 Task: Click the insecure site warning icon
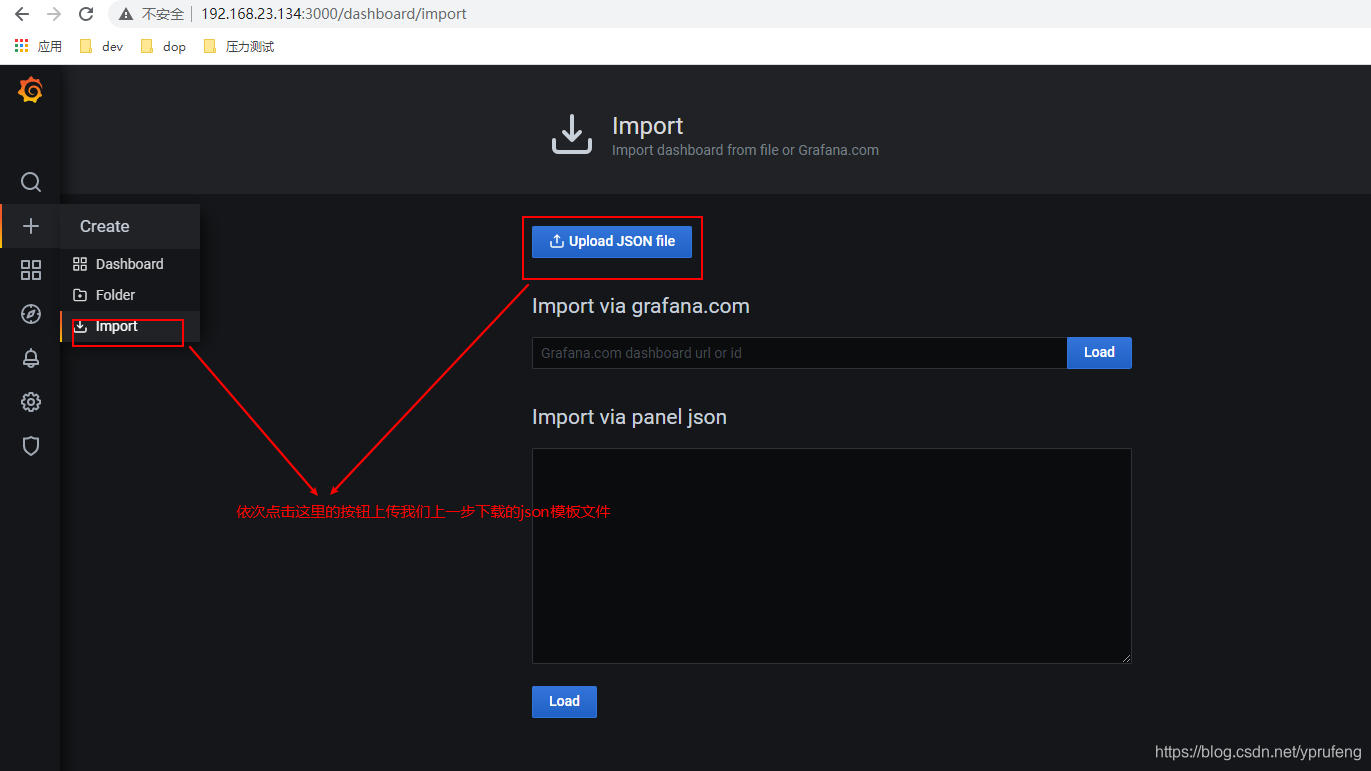click(126, 14)
